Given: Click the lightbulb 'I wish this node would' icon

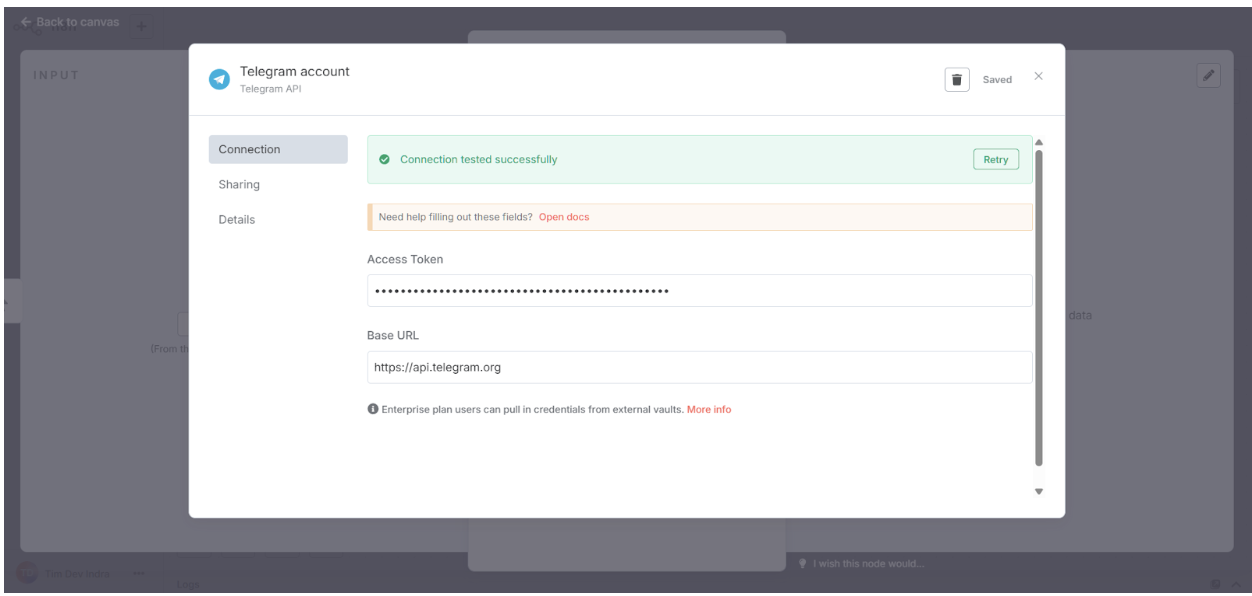Looking at the screenshot, I should click(803, 563).
